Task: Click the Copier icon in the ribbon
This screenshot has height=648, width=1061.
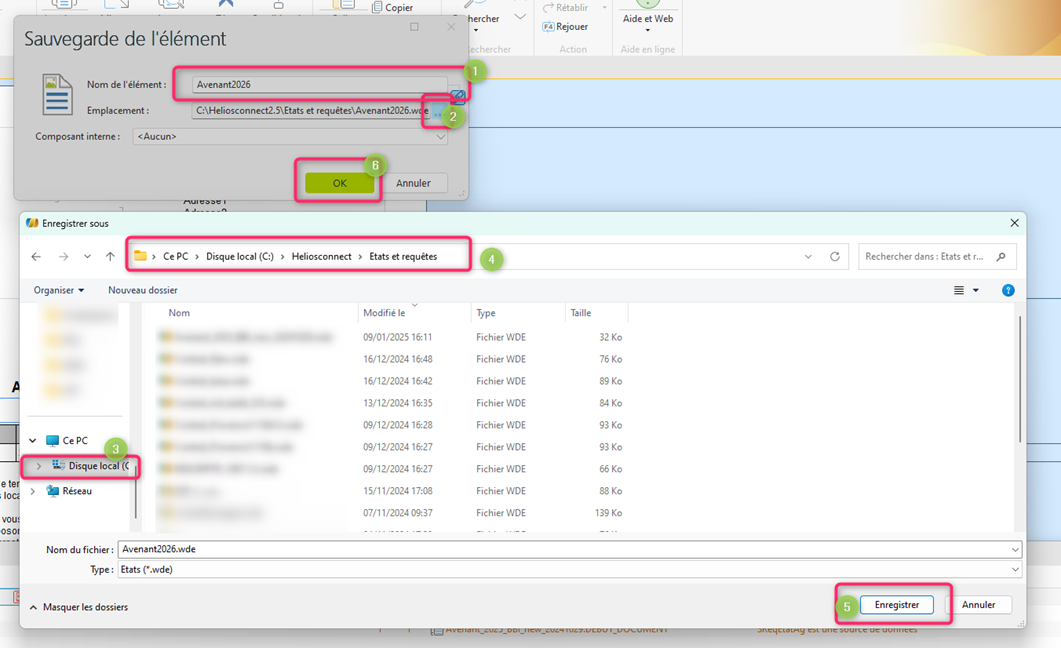Action: pyautogui.click(x=378, y=8)
